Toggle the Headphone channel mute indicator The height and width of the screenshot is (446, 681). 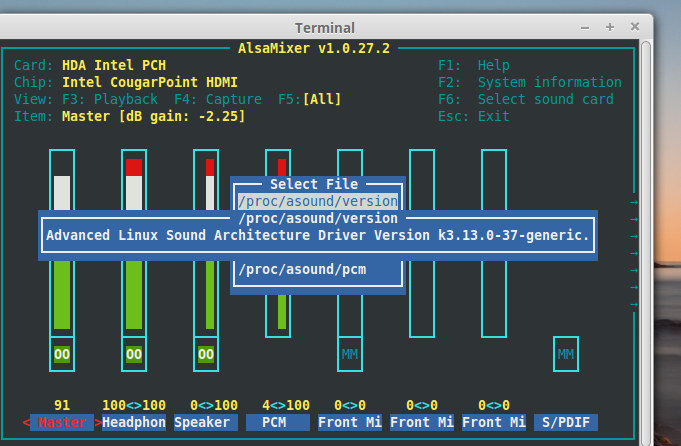coord(134,354)
